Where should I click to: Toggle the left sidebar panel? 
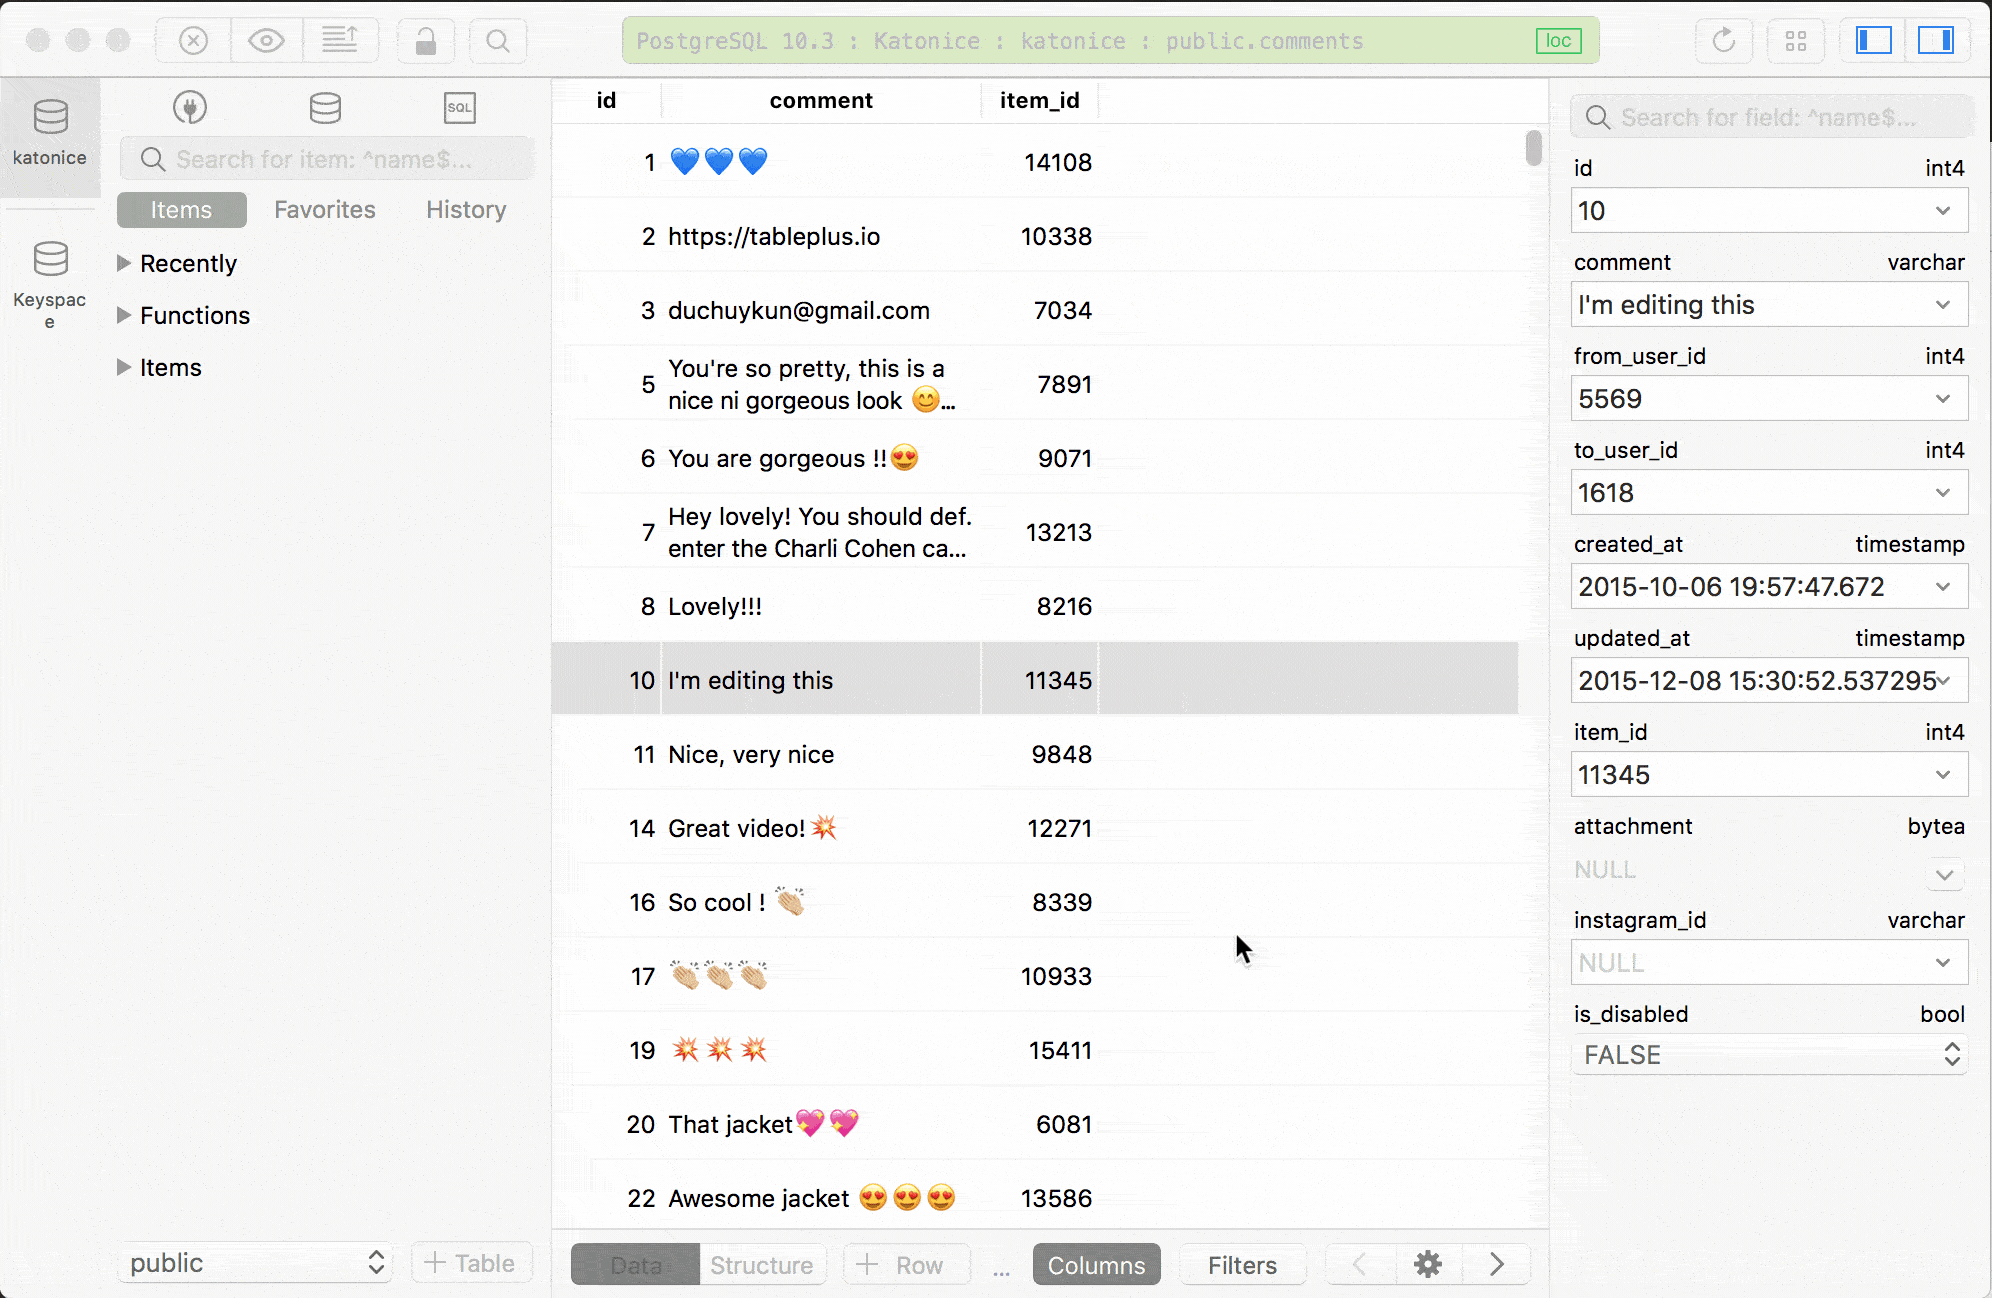1873,41
